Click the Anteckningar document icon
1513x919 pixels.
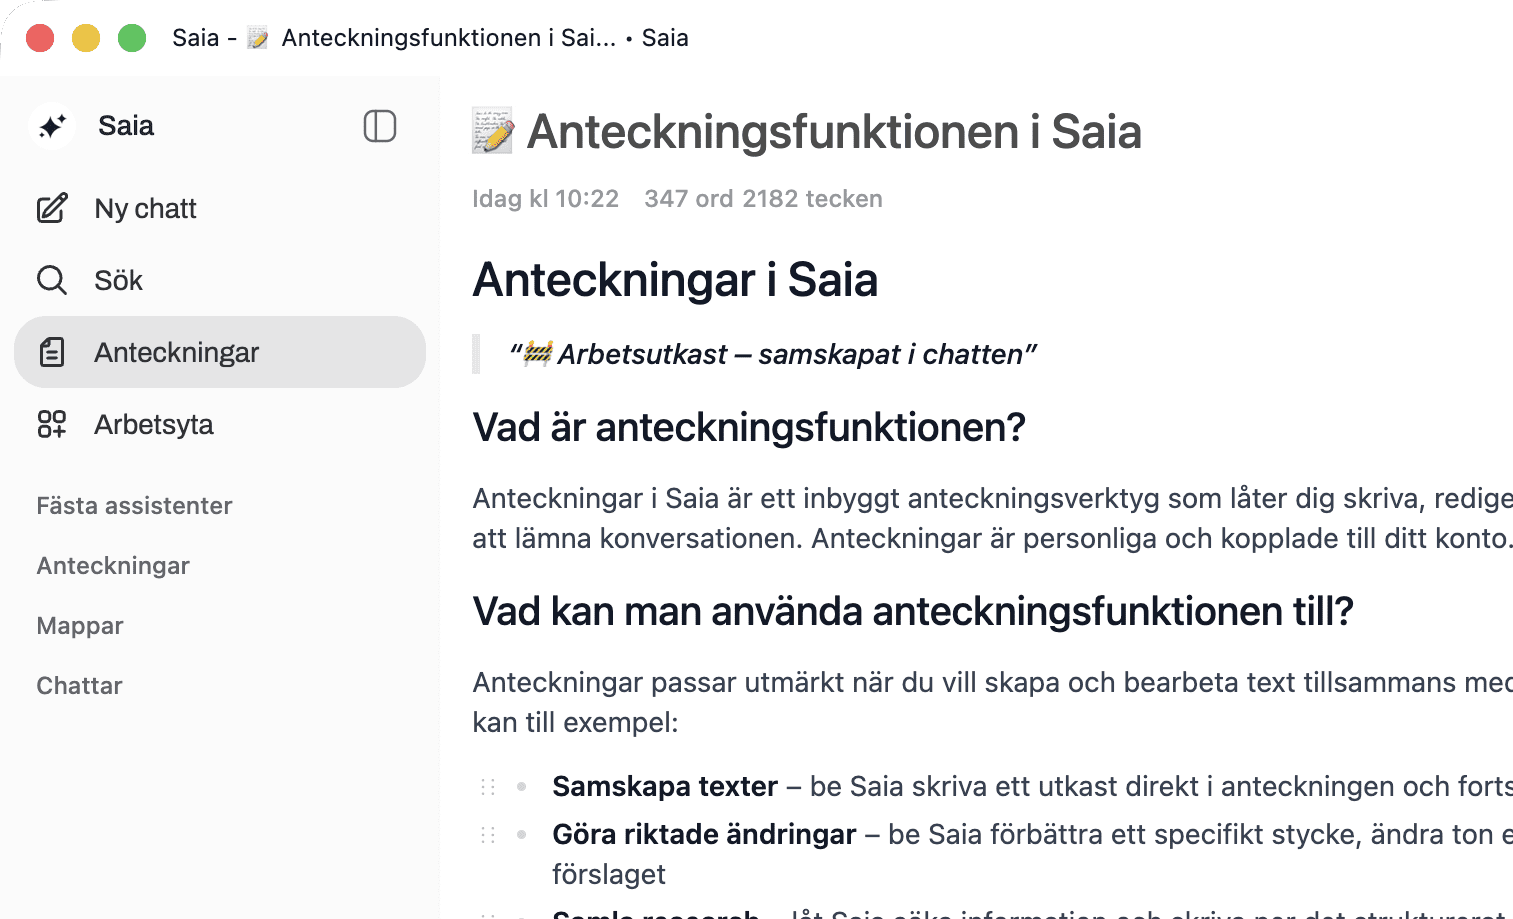pyautogui.click(x=52, y=352)
